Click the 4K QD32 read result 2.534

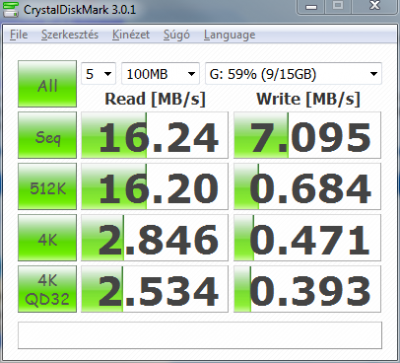coord(155,289)
